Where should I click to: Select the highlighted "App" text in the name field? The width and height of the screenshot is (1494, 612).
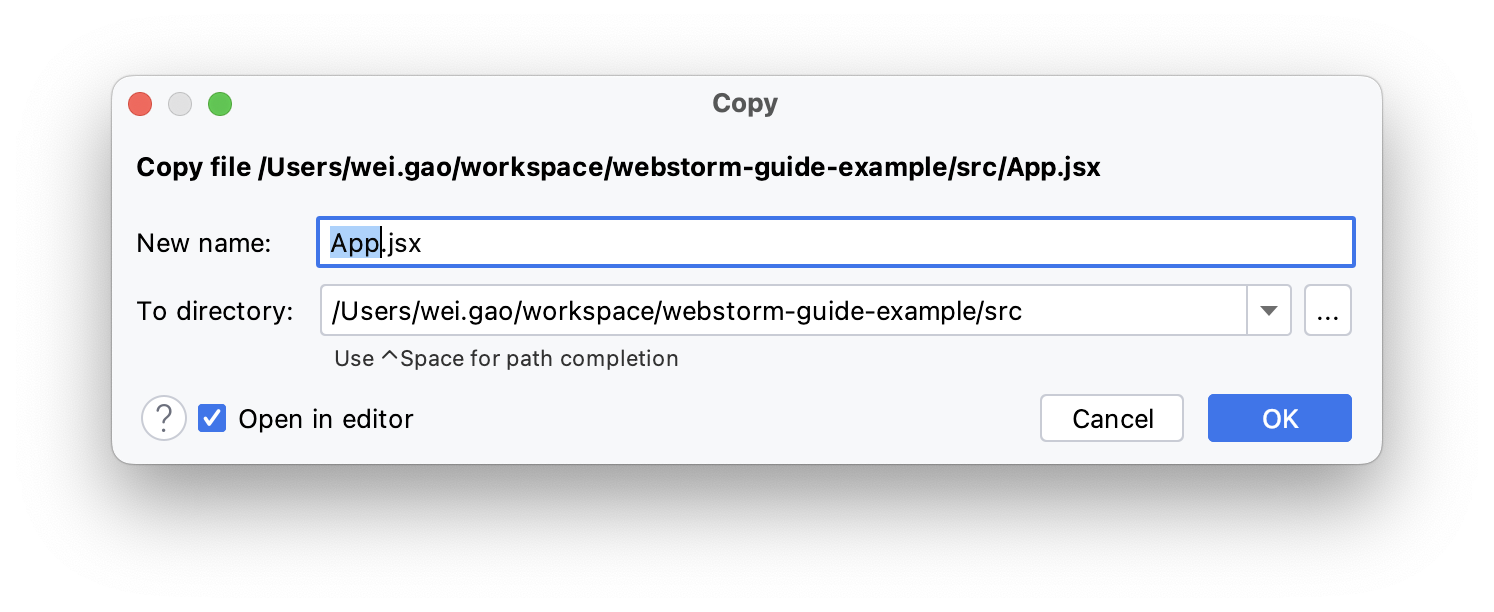(352, 242)
